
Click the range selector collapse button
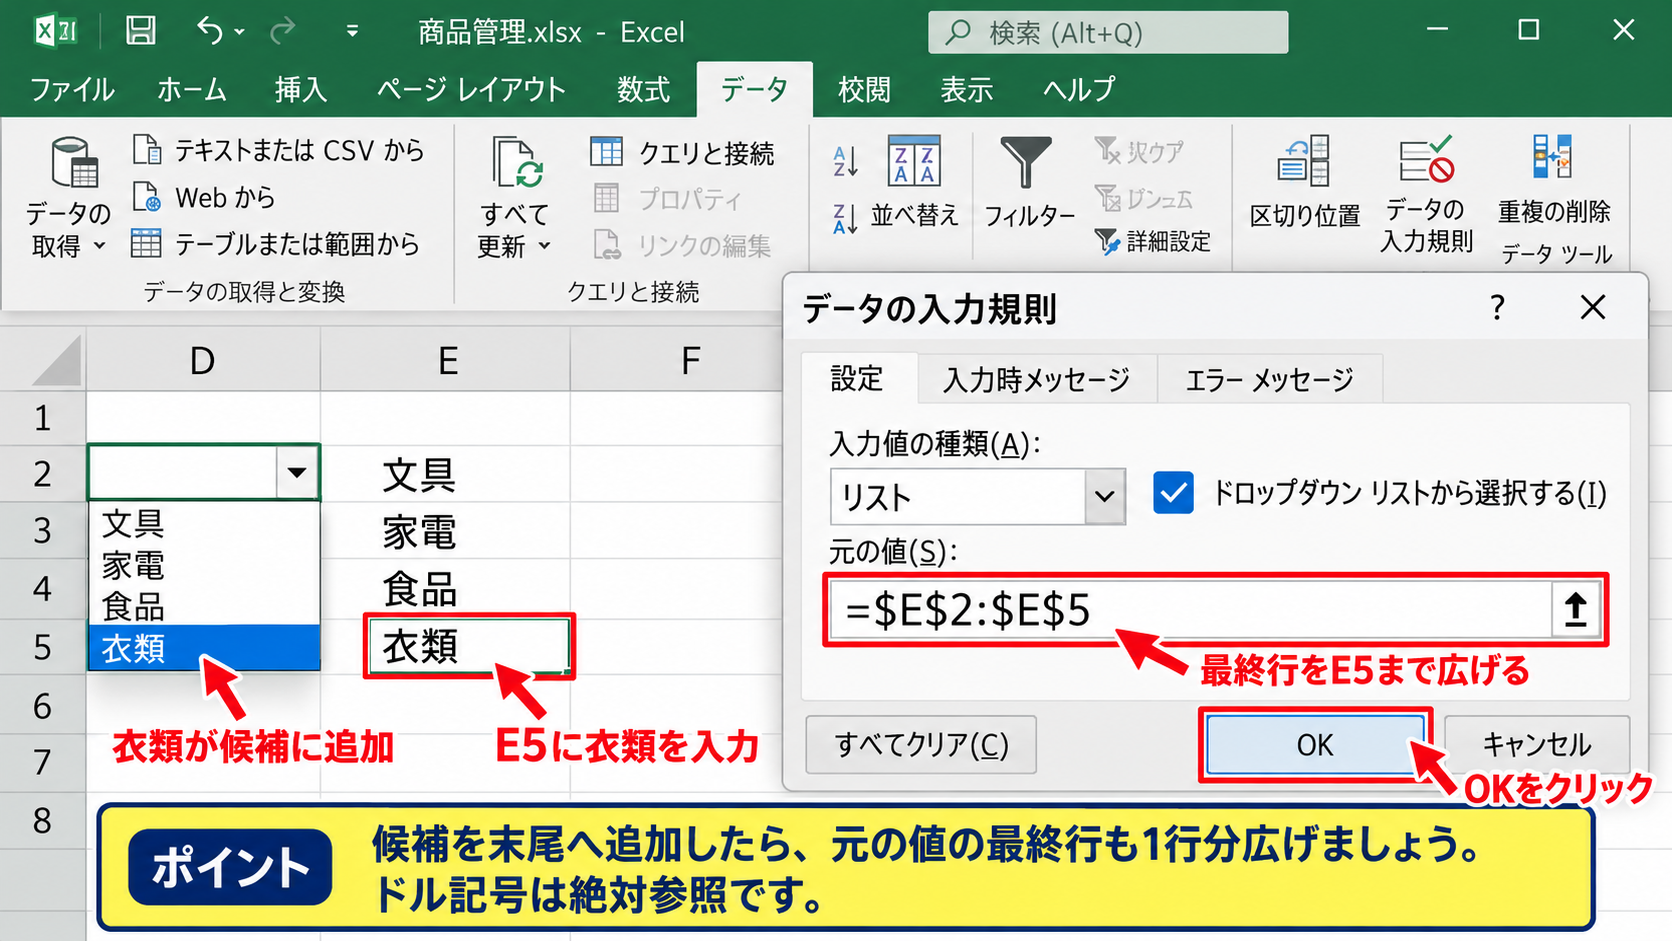(1576, 609)
